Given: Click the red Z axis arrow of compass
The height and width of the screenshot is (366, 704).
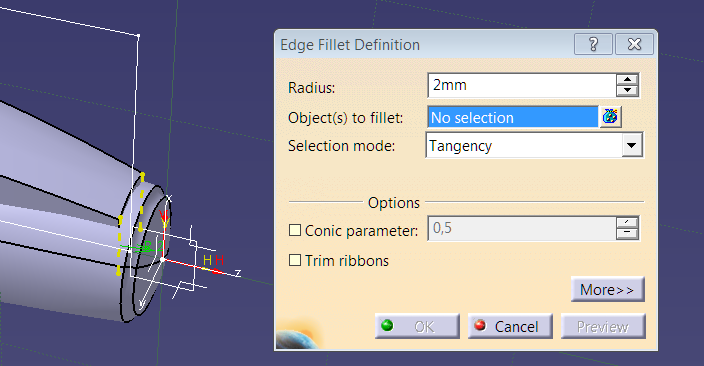Looking at the screenshot, I should click(217, 271).
